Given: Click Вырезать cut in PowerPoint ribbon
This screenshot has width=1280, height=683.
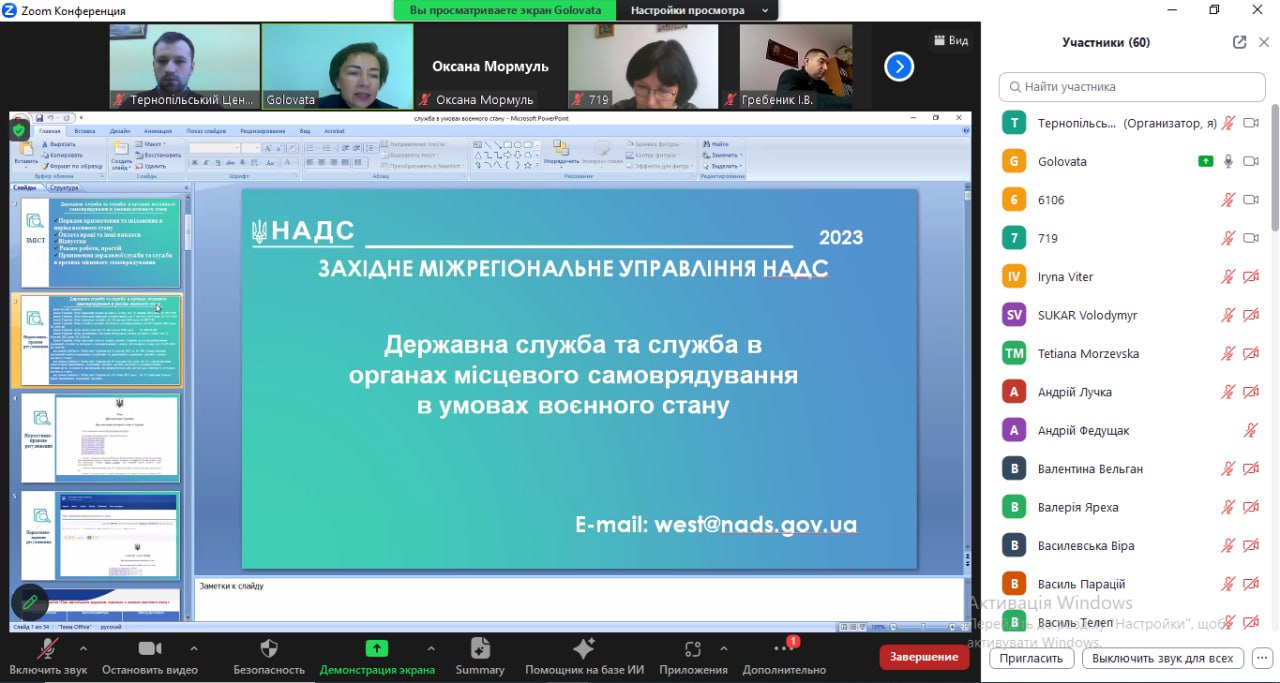Looking at the screenshot, I should pyautogui.click(x=60, y=144).
